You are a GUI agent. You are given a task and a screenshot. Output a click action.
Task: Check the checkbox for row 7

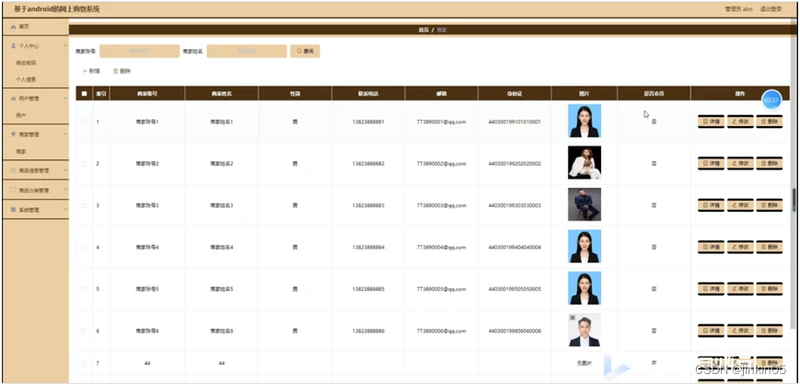[84, 363]
